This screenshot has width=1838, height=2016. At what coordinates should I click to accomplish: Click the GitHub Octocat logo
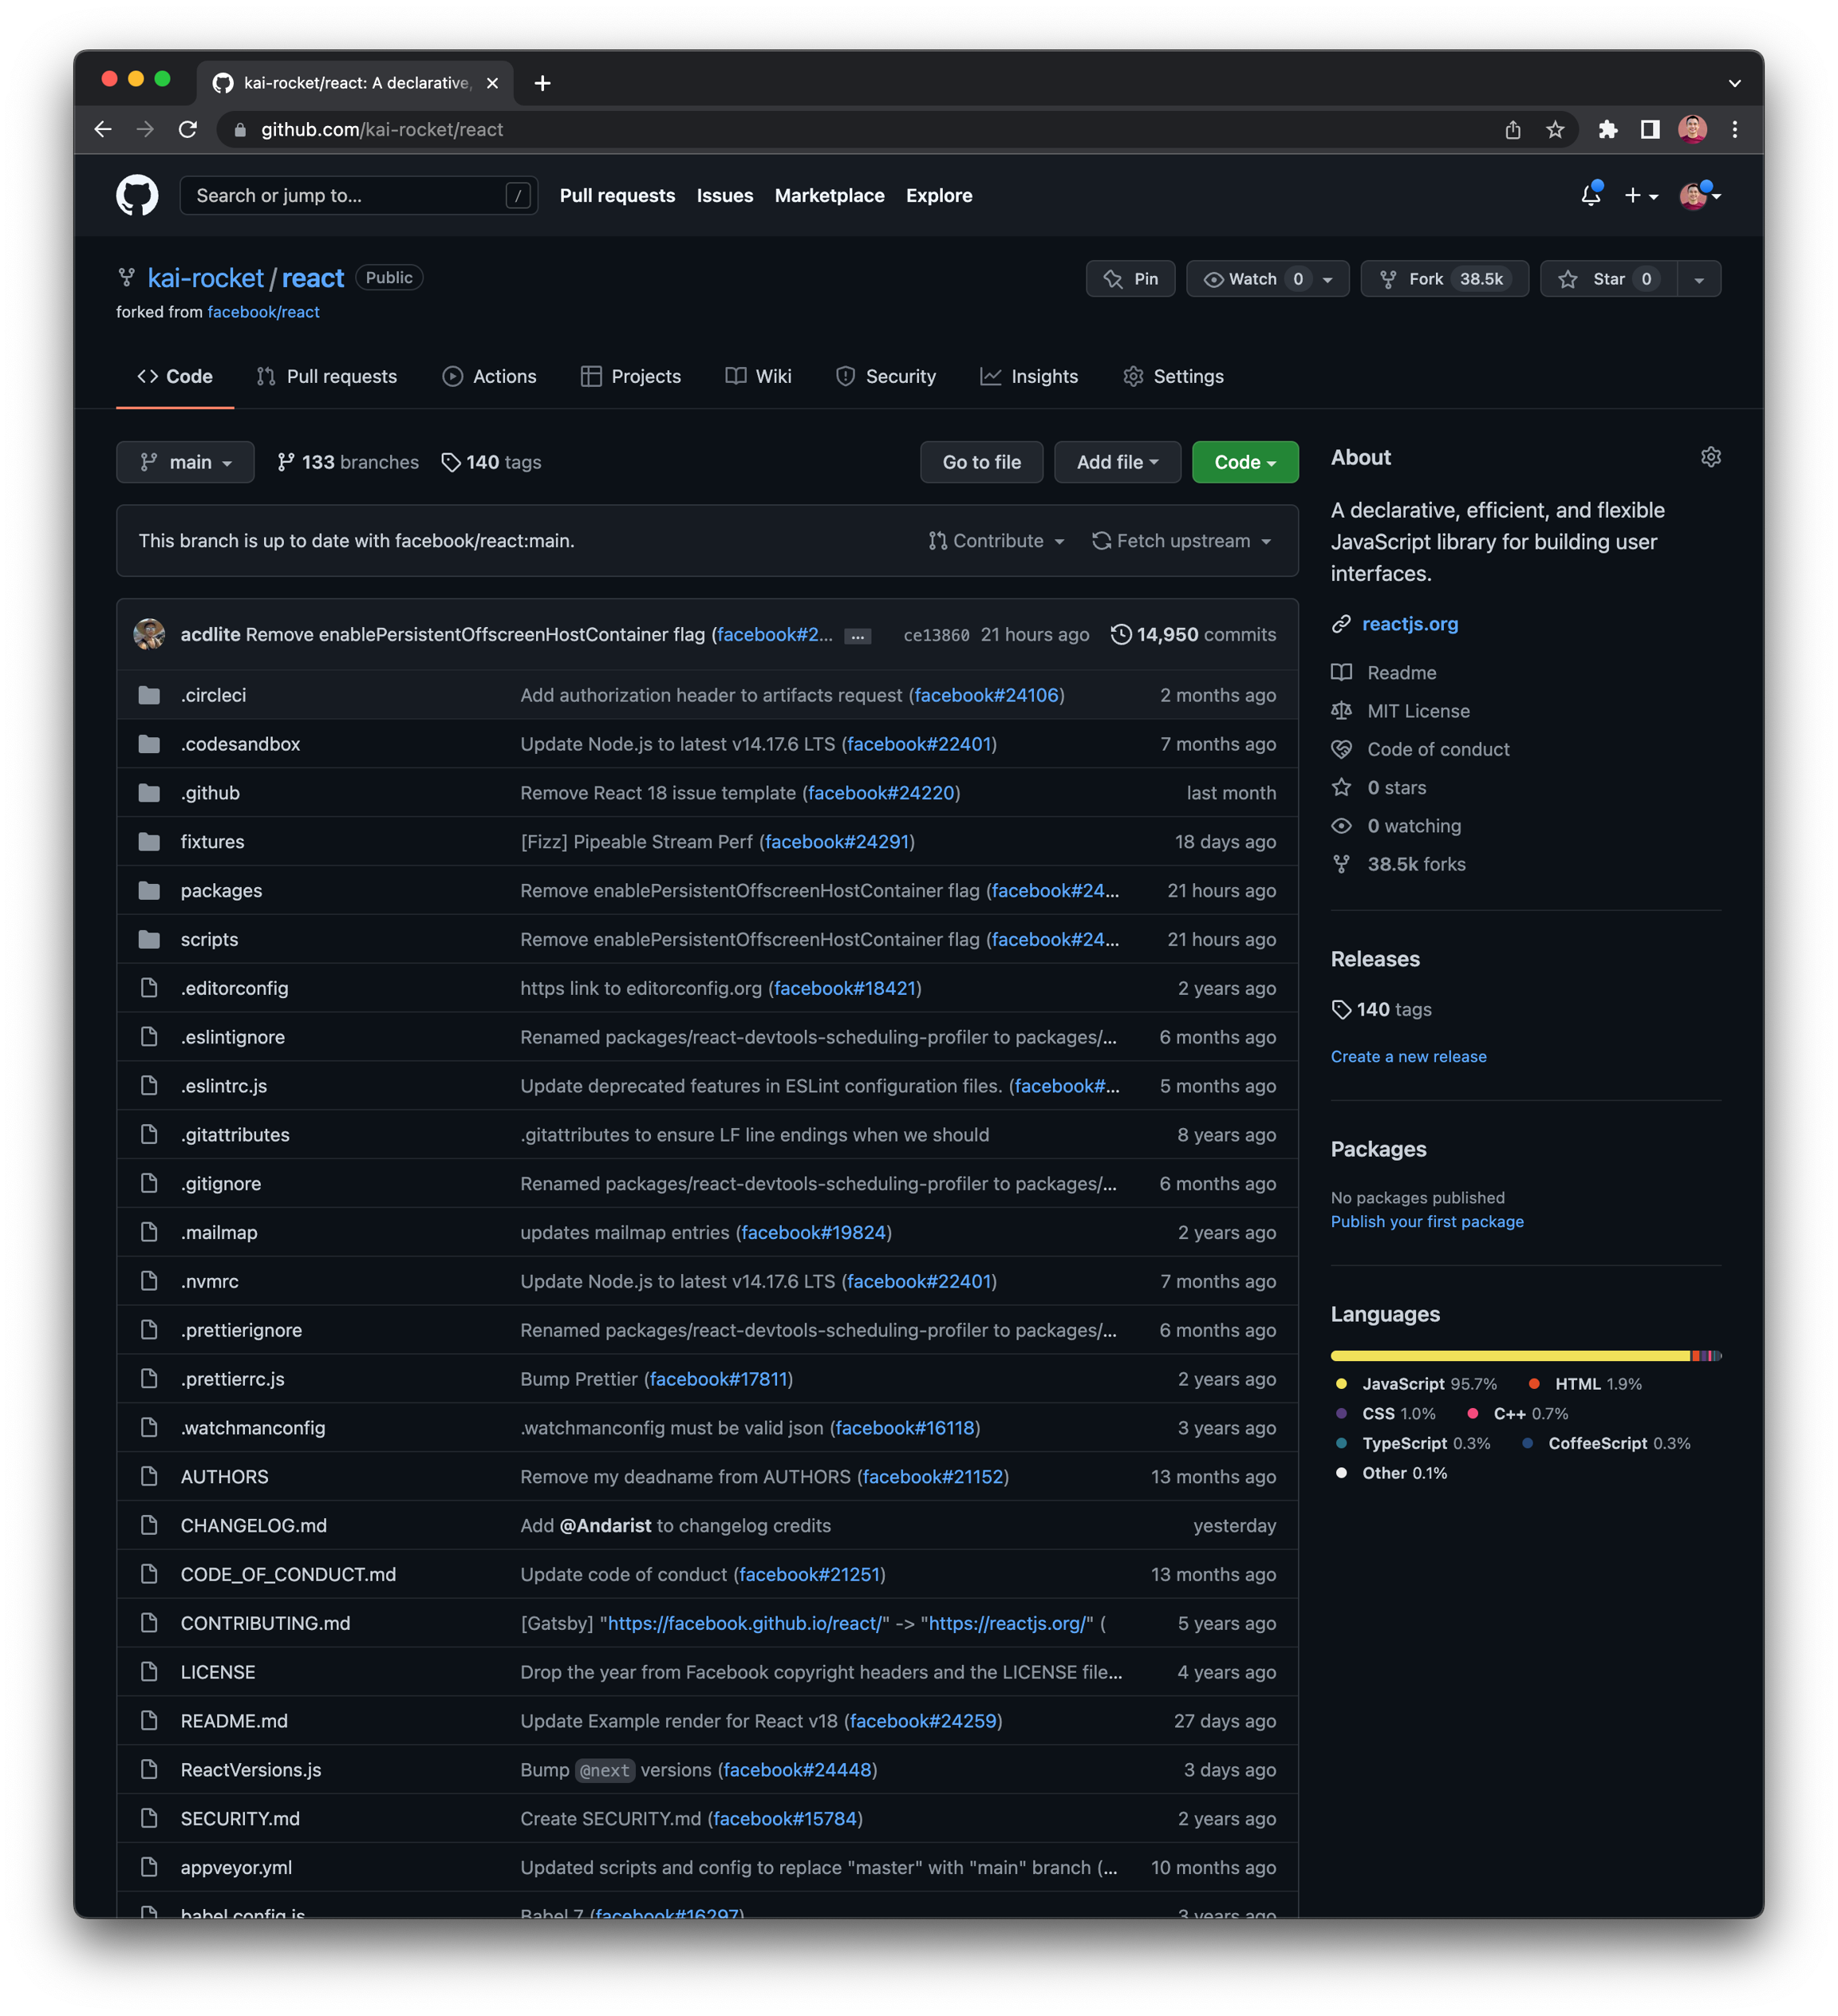coord(137,195)
